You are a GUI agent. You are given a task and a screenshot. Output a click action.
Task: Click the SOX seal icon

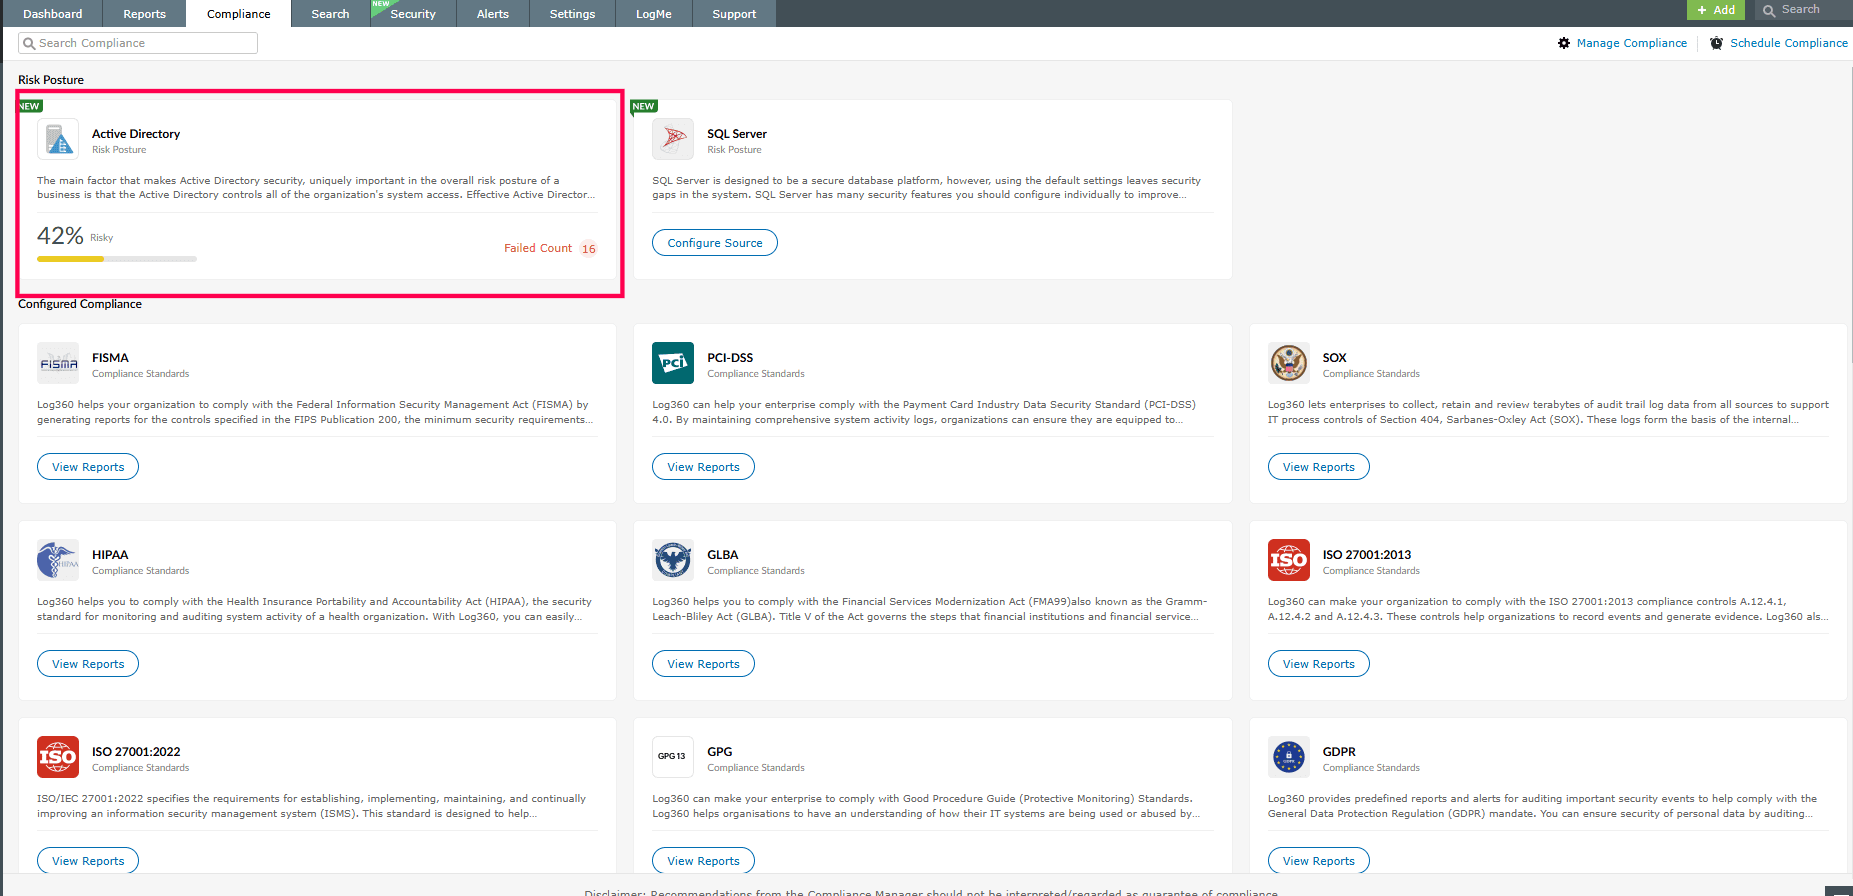coord(1289,364)
